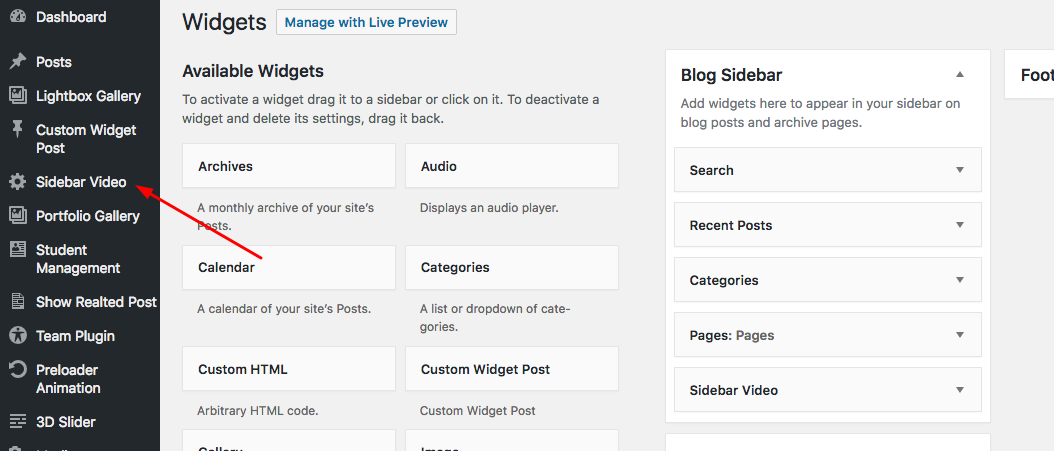Expand the Recent Posts widget arrow
This screenshot has width=1054, height=451.
tap(960, 225)
